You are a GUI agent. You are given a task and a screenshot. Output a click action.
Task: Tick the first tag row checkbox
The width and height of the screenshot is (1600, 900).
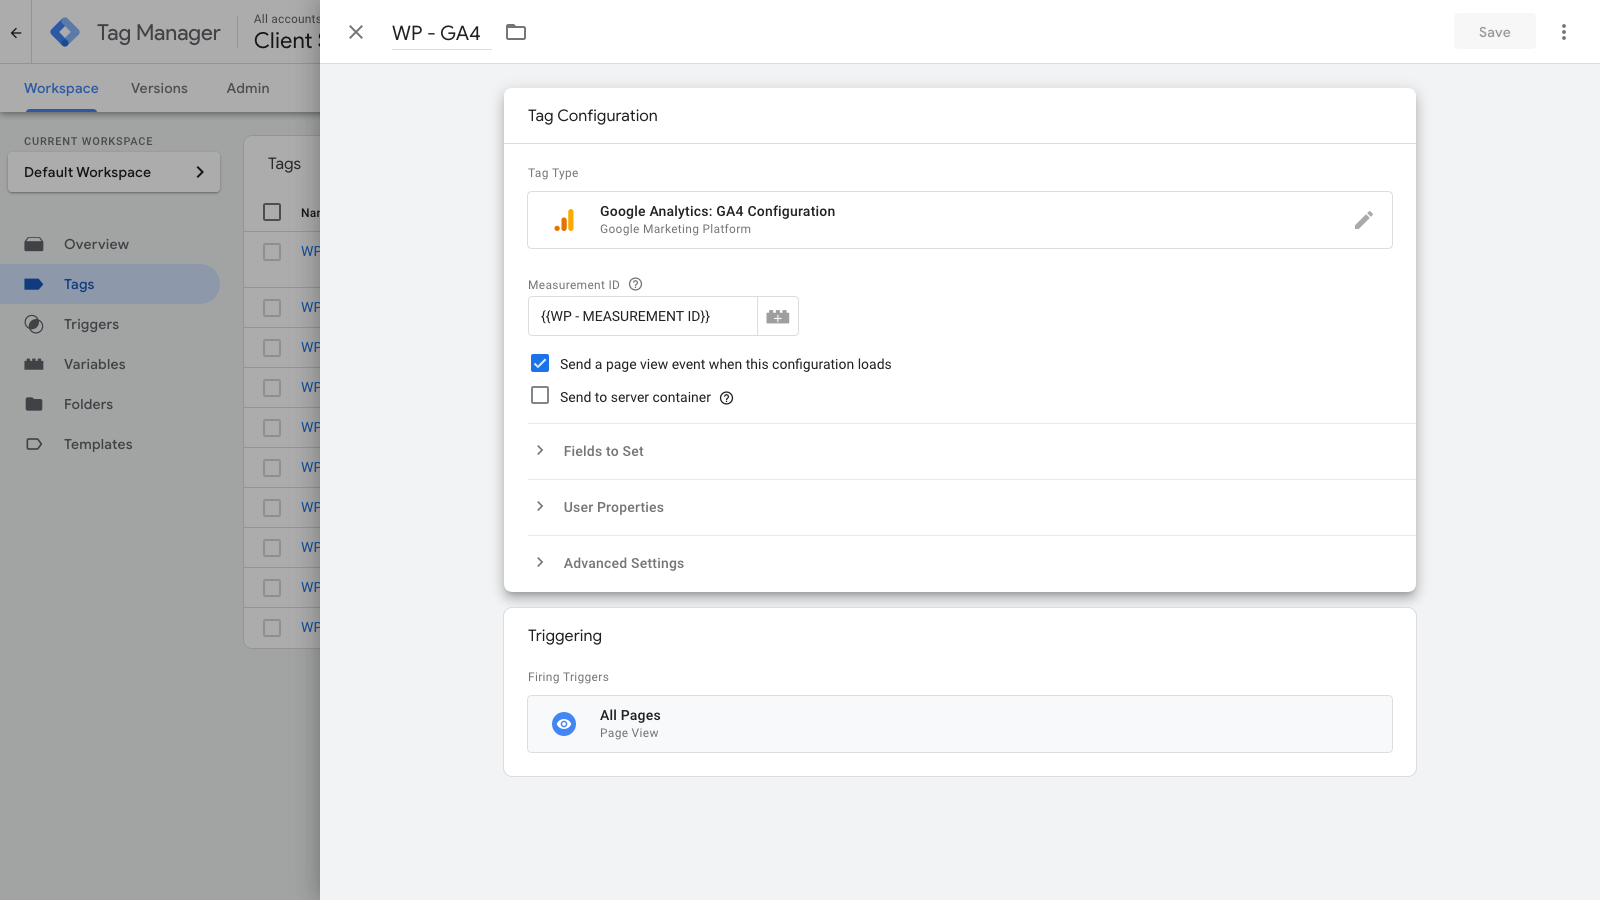pos(272,251)
